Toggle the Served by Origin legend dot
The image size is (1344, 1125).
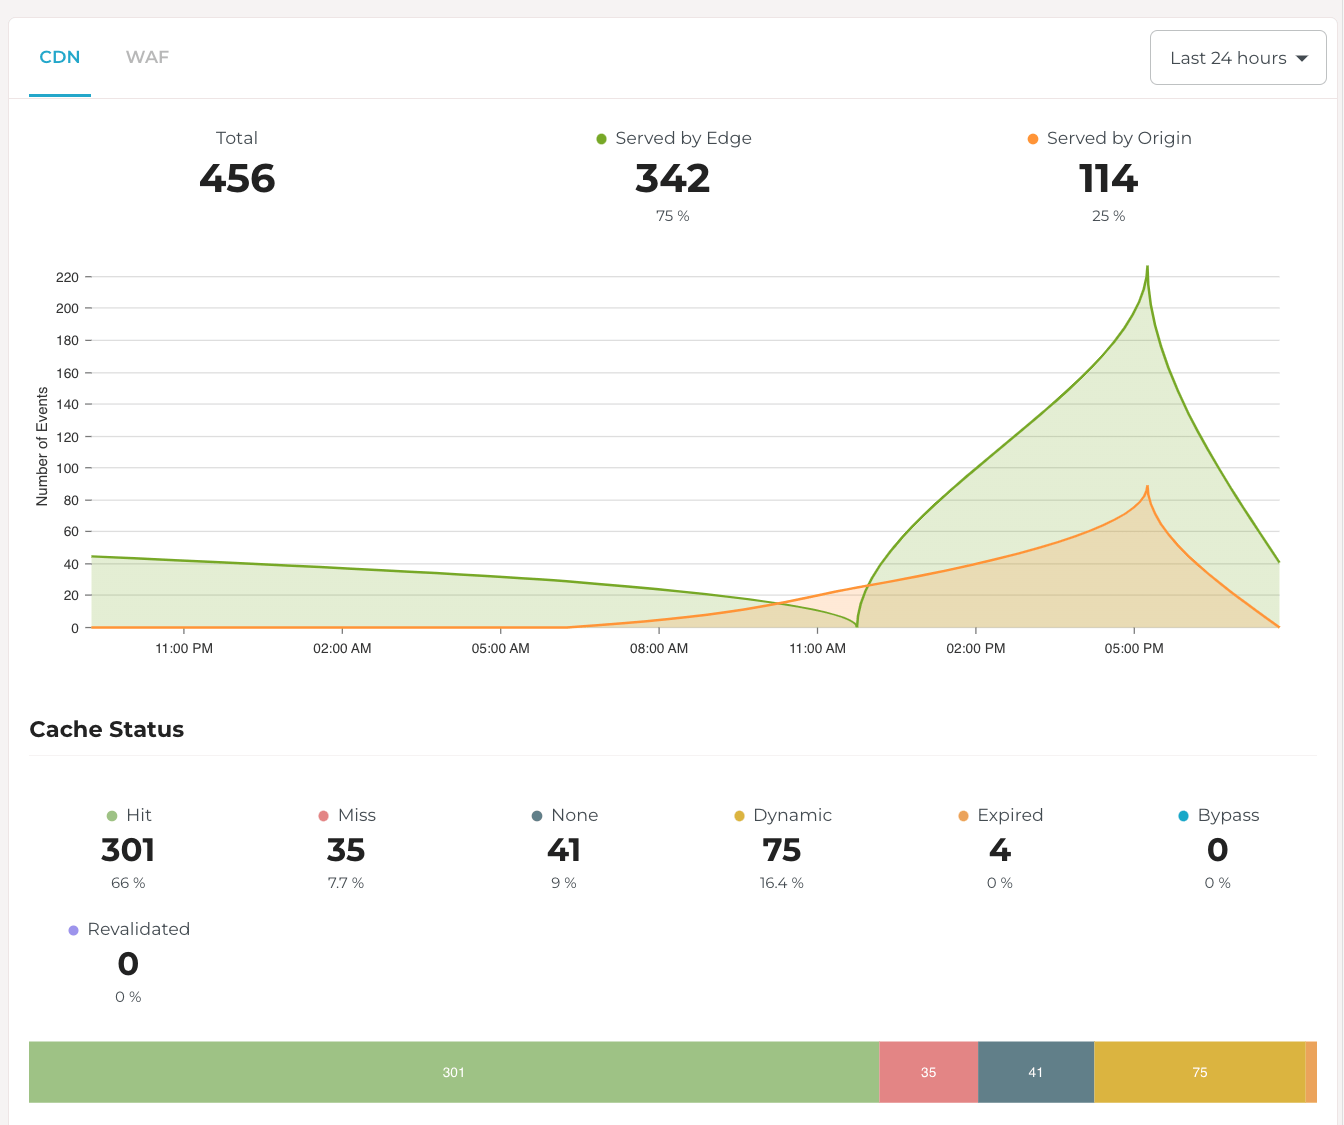coord(1033,139)
